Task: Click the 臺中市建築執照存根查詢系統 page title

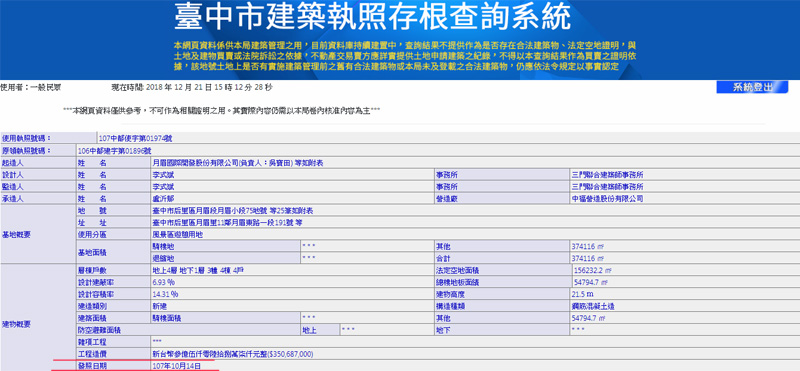Action: tap(372, 17)
